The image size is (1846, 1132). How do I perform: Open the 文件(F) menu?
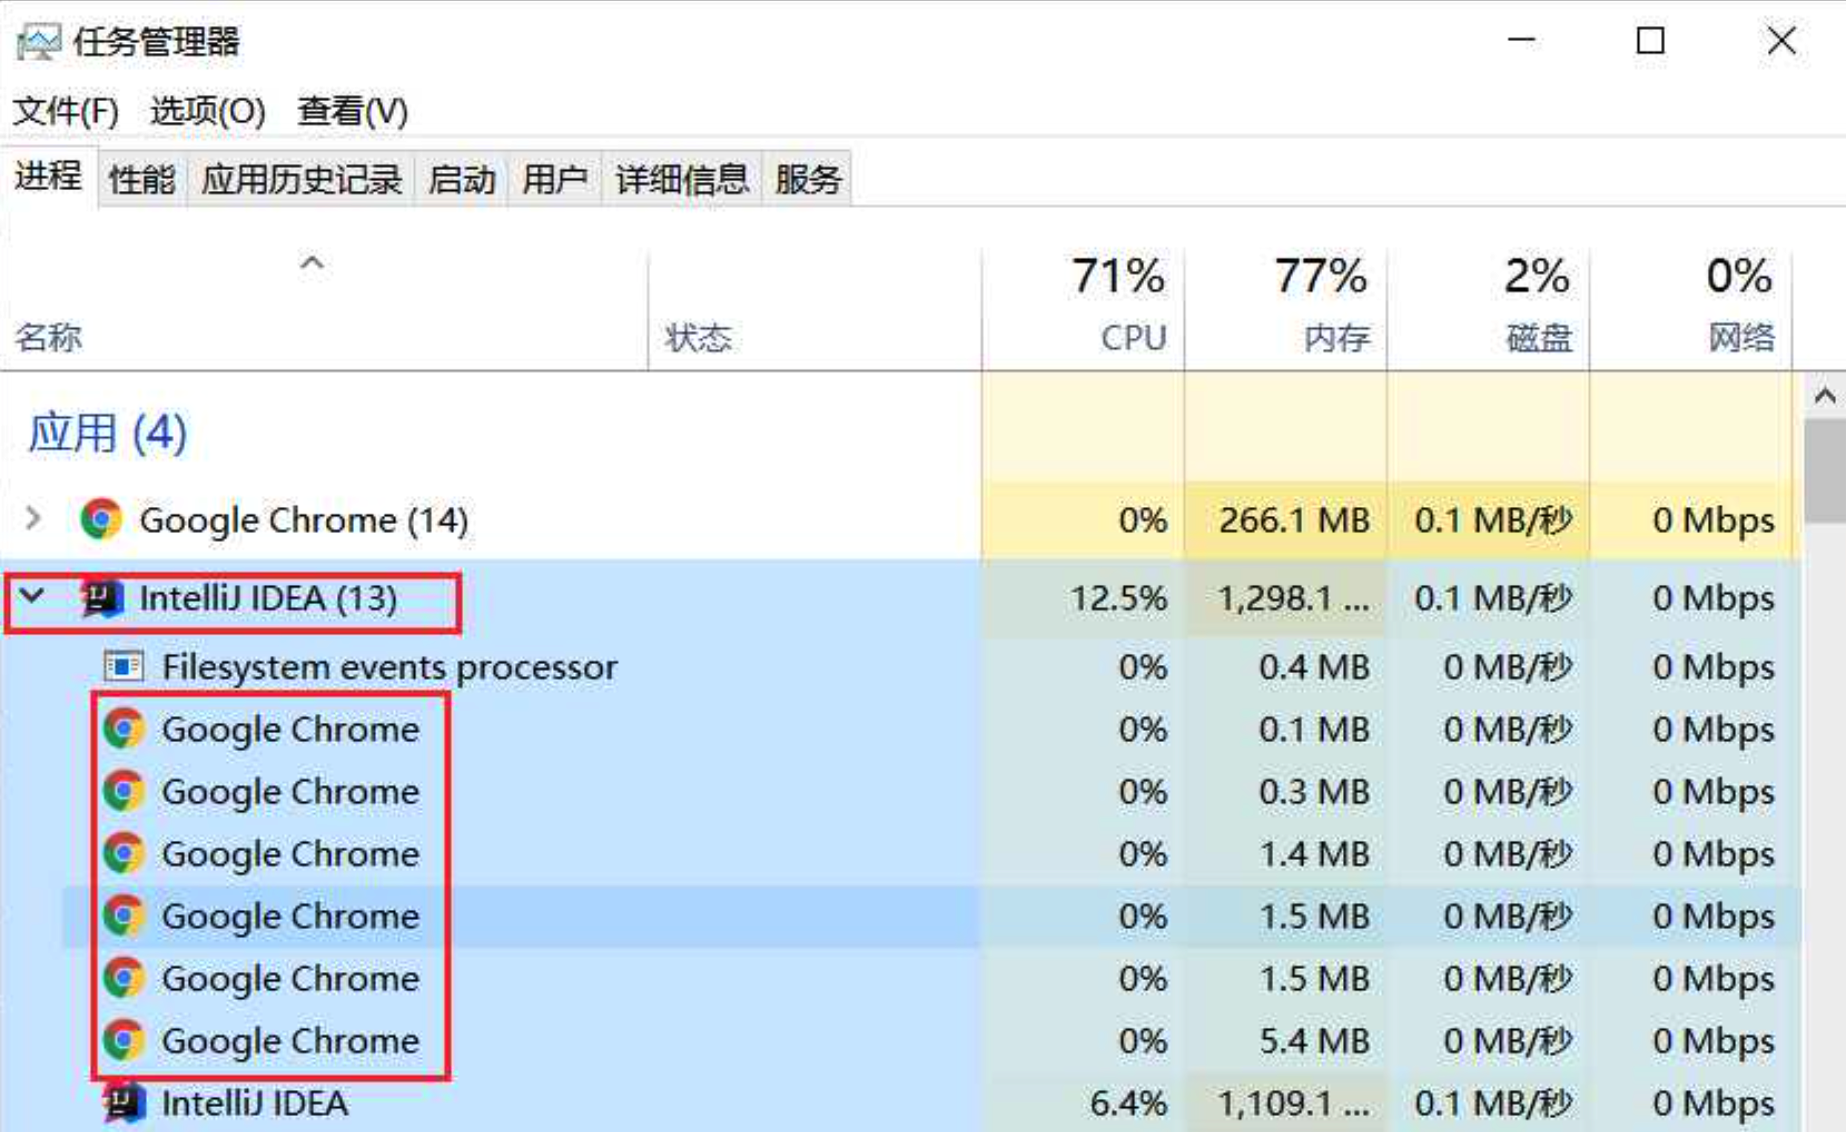[x=66, y=110]
